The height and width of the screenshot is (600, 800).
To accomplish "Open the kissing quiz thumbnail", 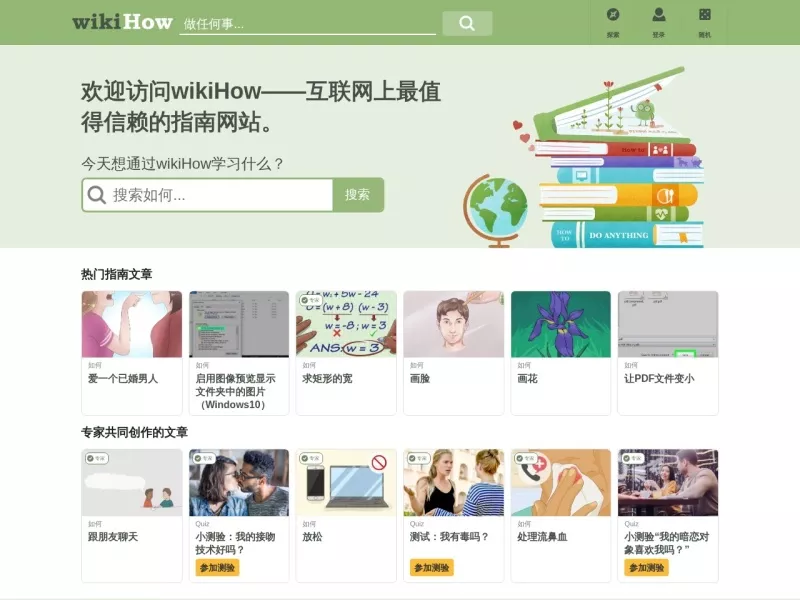I will coord(239,483).
